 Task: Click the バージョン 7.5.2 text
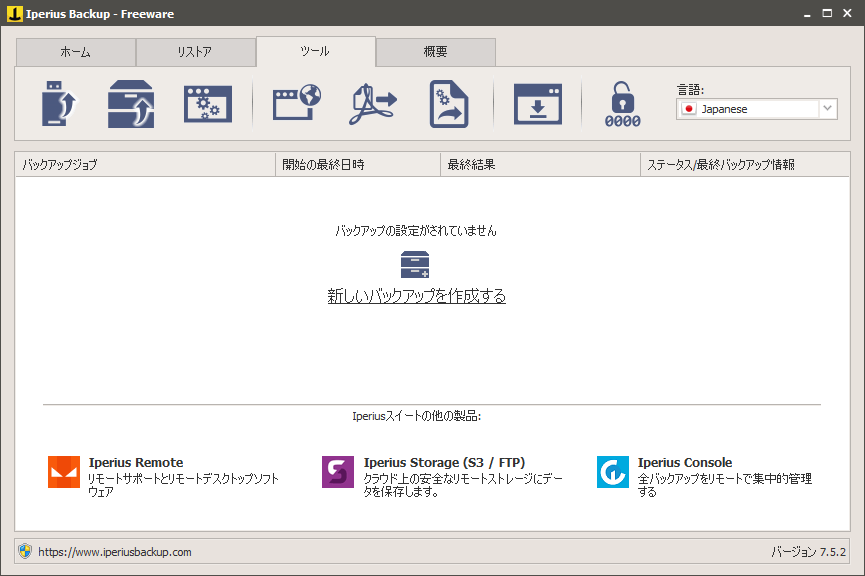tap(808, 552)
